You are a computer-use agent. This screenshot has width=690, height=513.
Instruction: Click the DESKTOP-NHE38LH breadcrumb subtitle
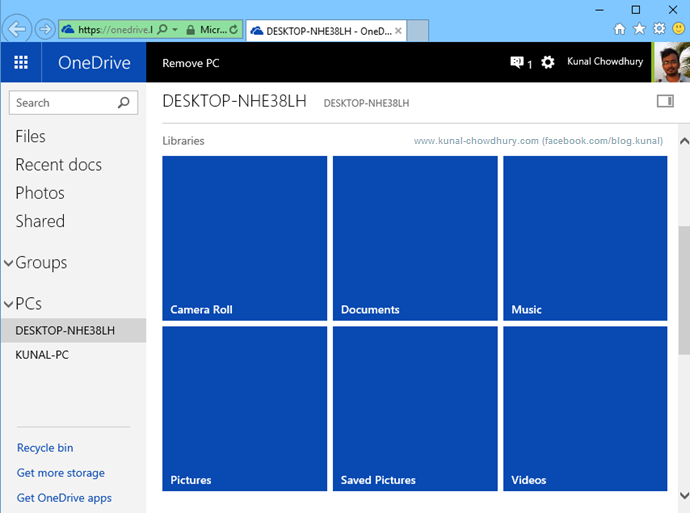(366, 103)
